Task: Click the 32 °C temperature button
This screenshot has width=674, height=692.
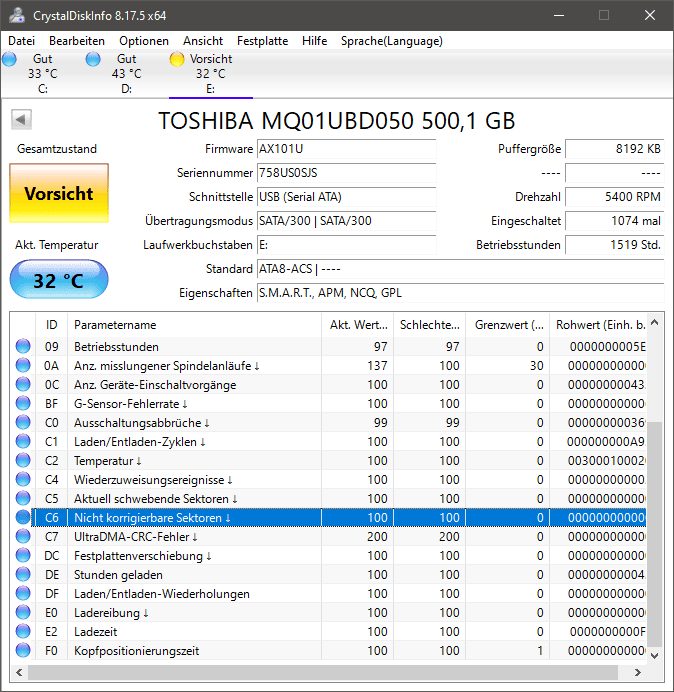Action: (59, 280)
